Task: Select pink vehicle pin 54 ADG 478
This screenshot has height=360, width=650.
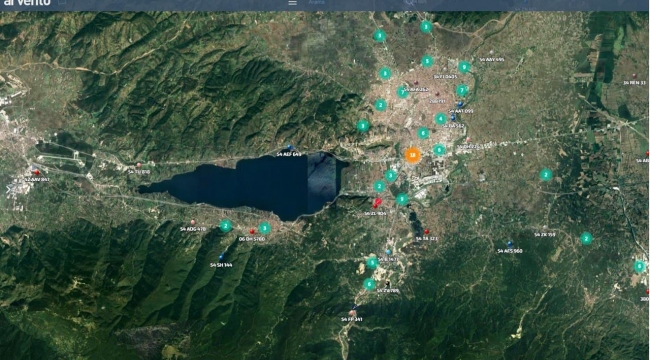Action: tap(192, 223)
